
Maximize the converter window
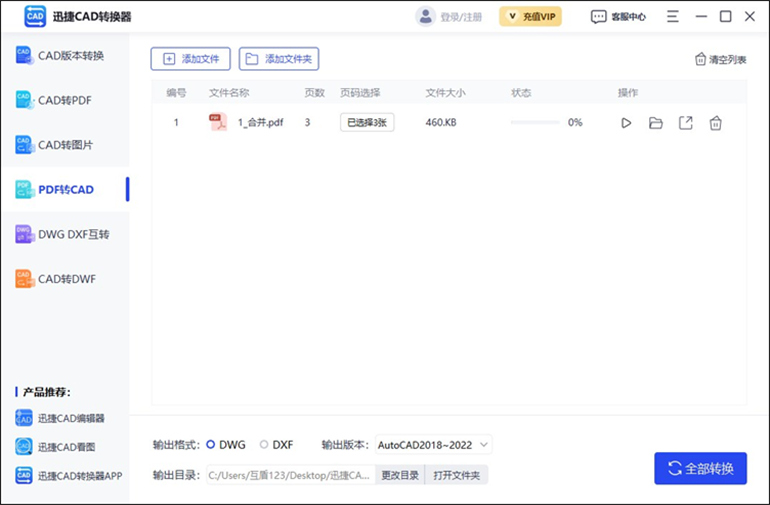pos(725,17)
